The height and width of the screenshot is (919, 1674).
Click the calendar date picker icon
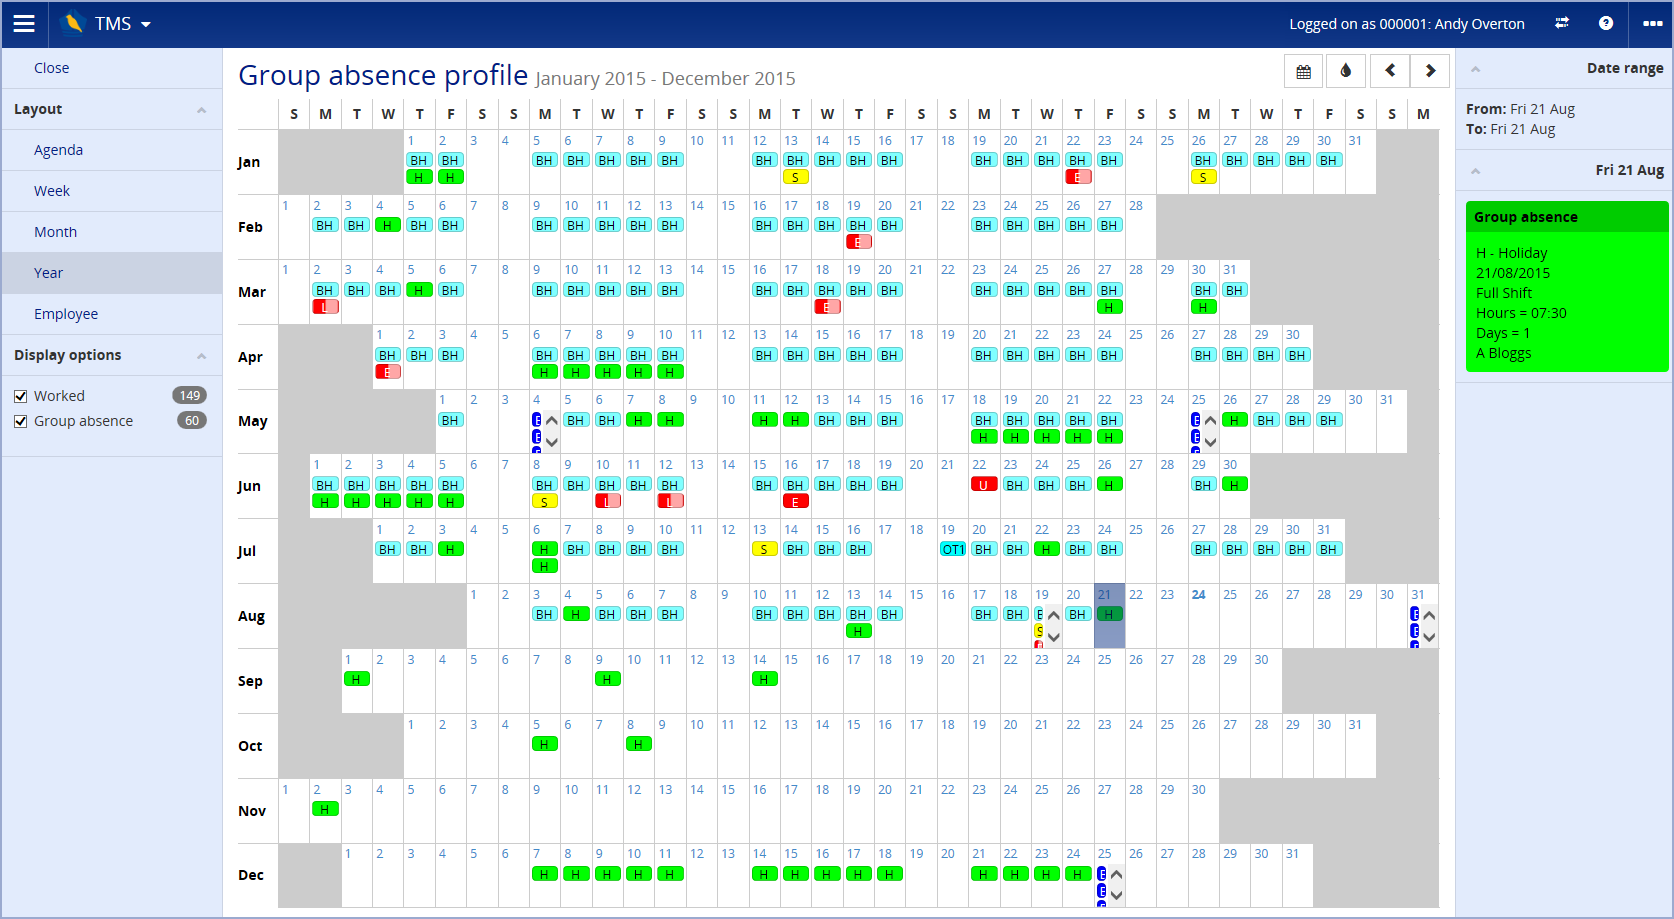pyautogui.click(x=1303, y=71)
